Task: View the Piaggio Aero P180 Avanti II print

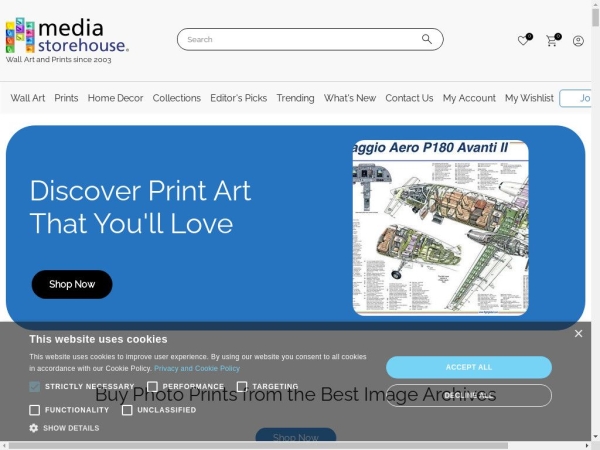Action: pyautogui.click(x=440, y=228)
